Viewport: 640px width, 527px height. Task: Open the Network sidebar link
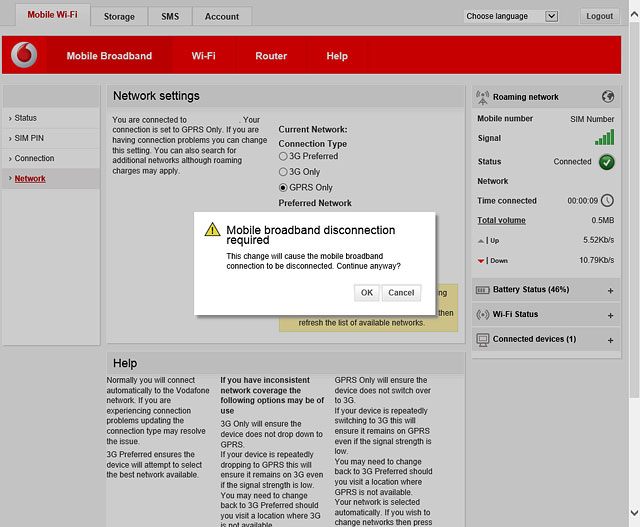30,179
